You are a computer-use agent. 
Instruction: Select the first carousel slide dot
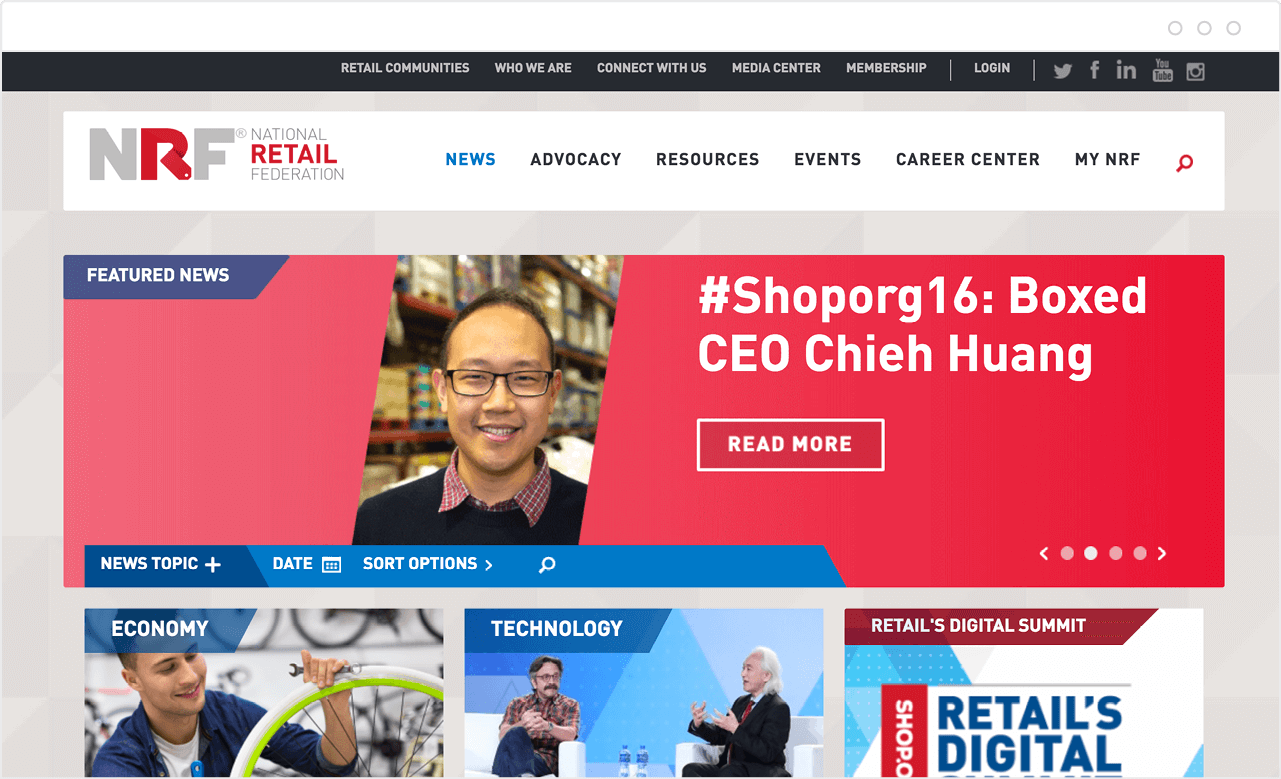[x=1067, y=553]
